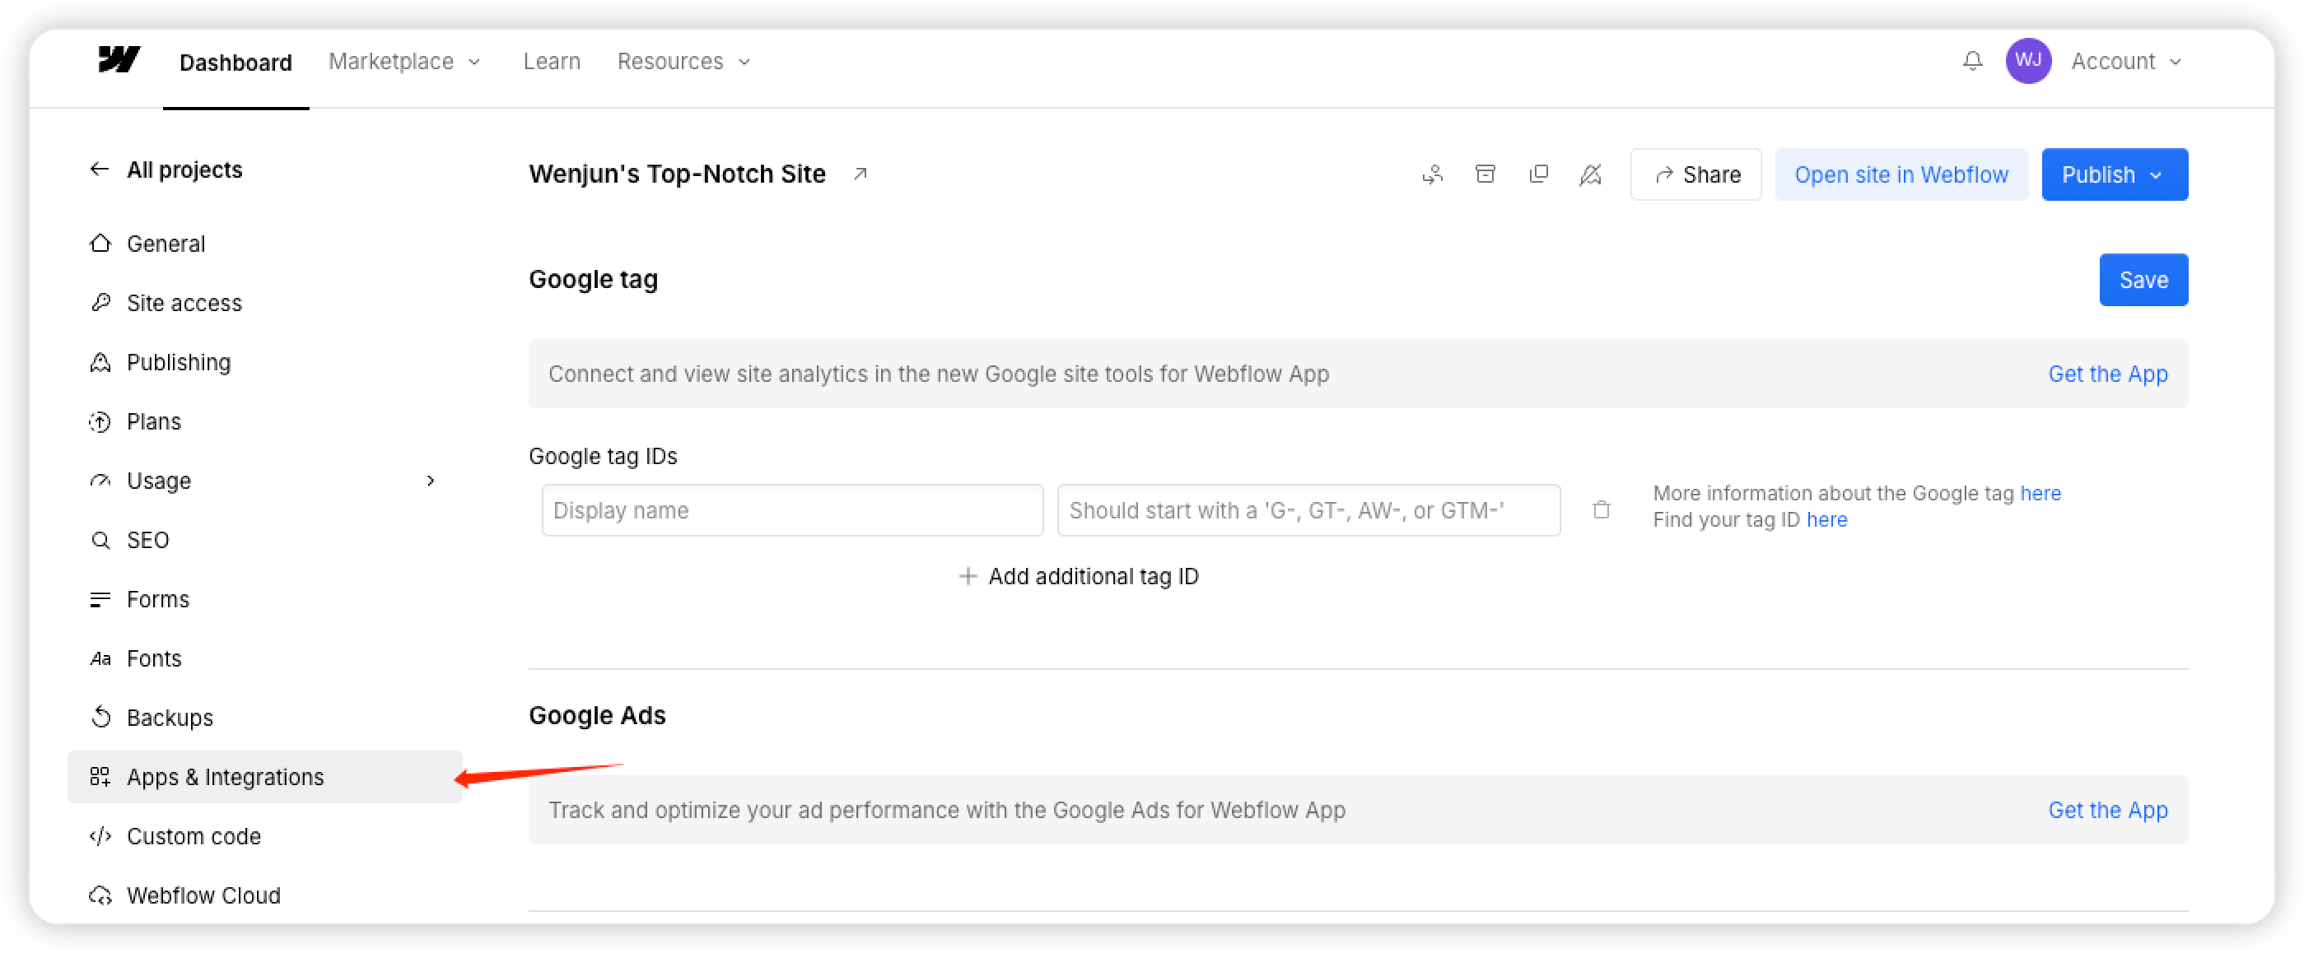Image resolution: width=2304 pixels, height=953 pixels.
Task: Click the back arrow to All projects
Action: 99,169
